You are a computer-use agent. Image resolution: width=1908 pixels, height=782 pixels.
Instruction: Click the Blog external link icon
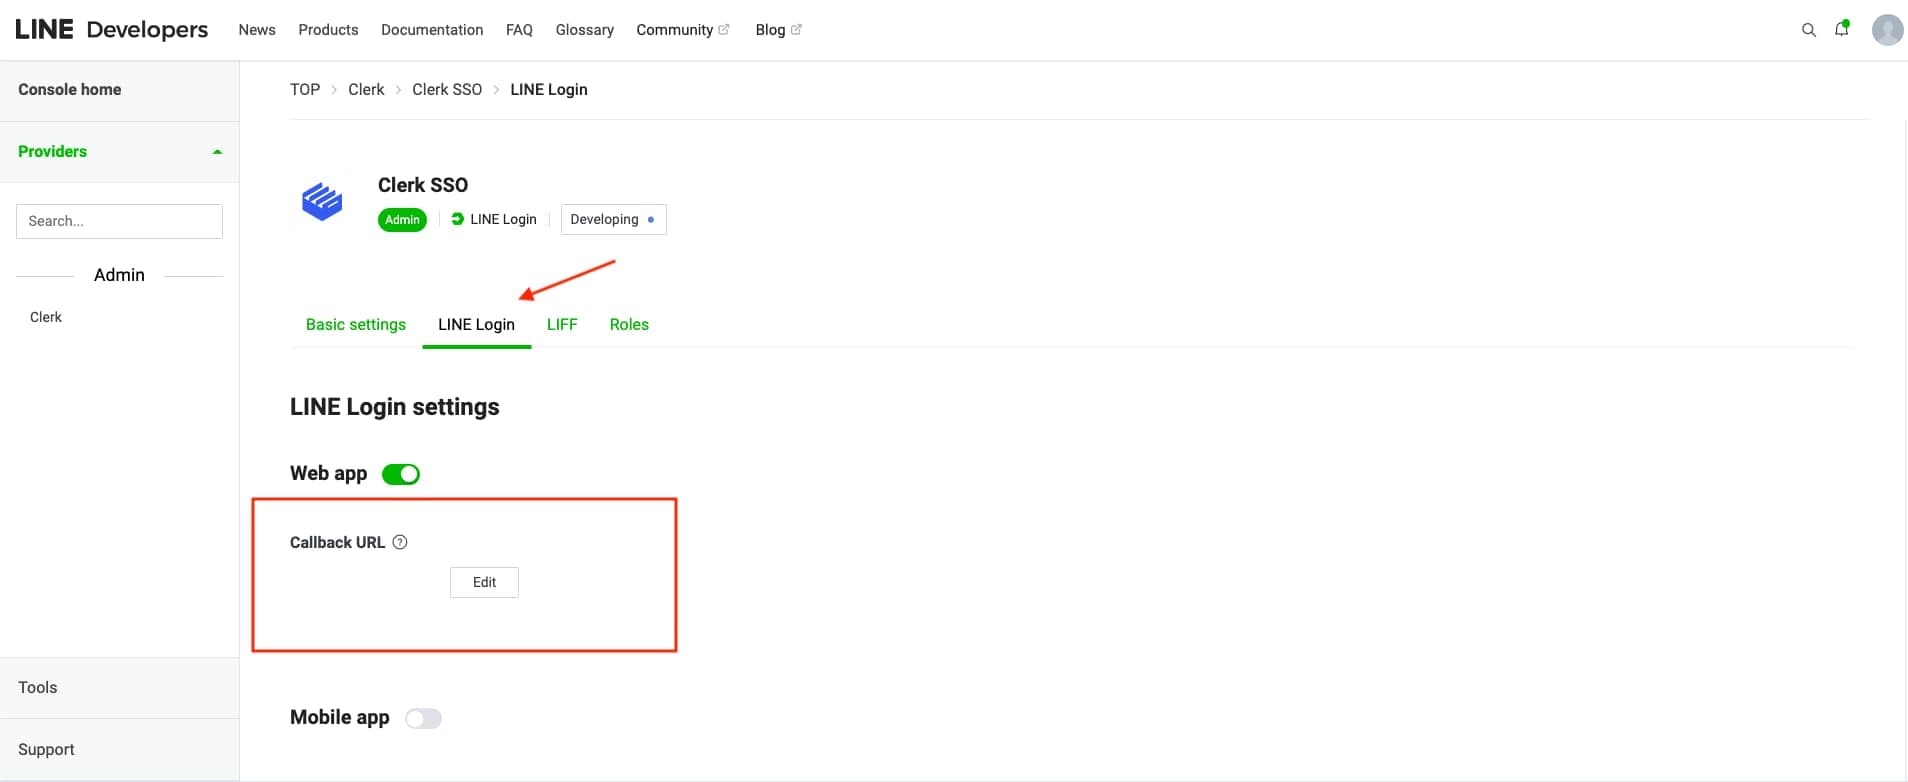[x=796, y=30]
